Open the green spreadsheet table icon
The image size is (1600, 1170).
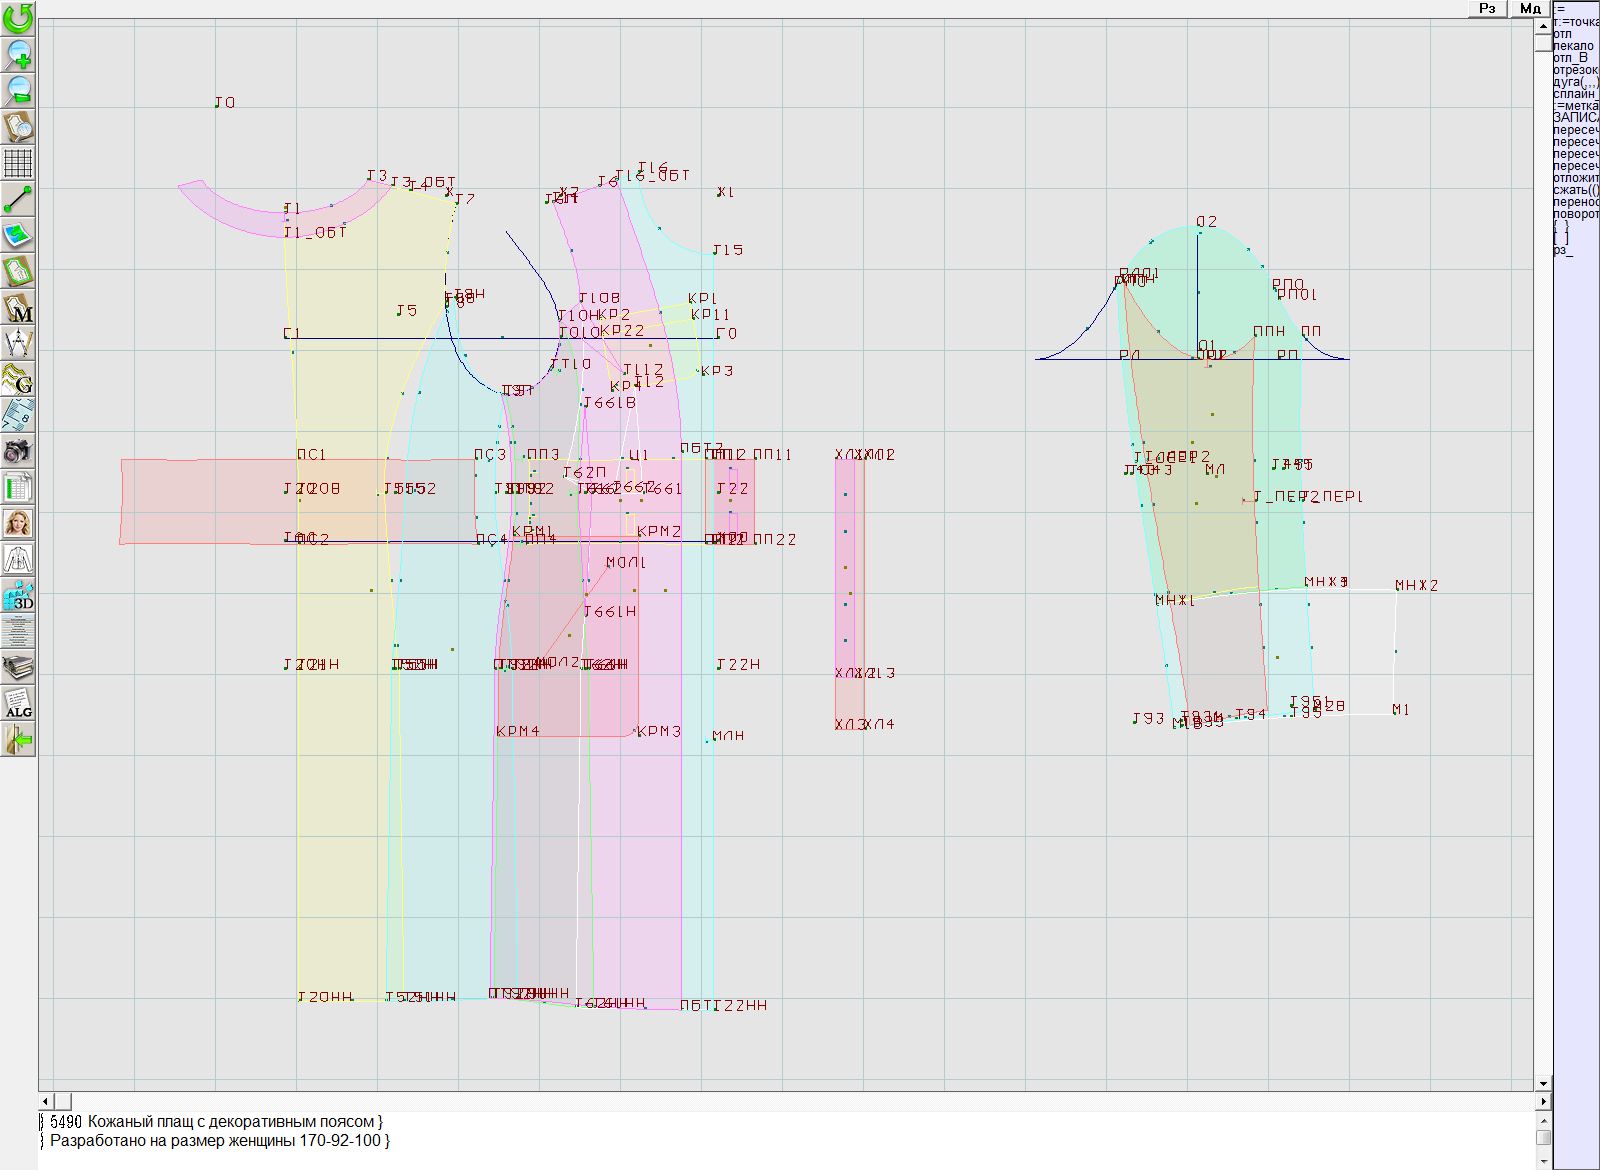(x=18, y=487)
